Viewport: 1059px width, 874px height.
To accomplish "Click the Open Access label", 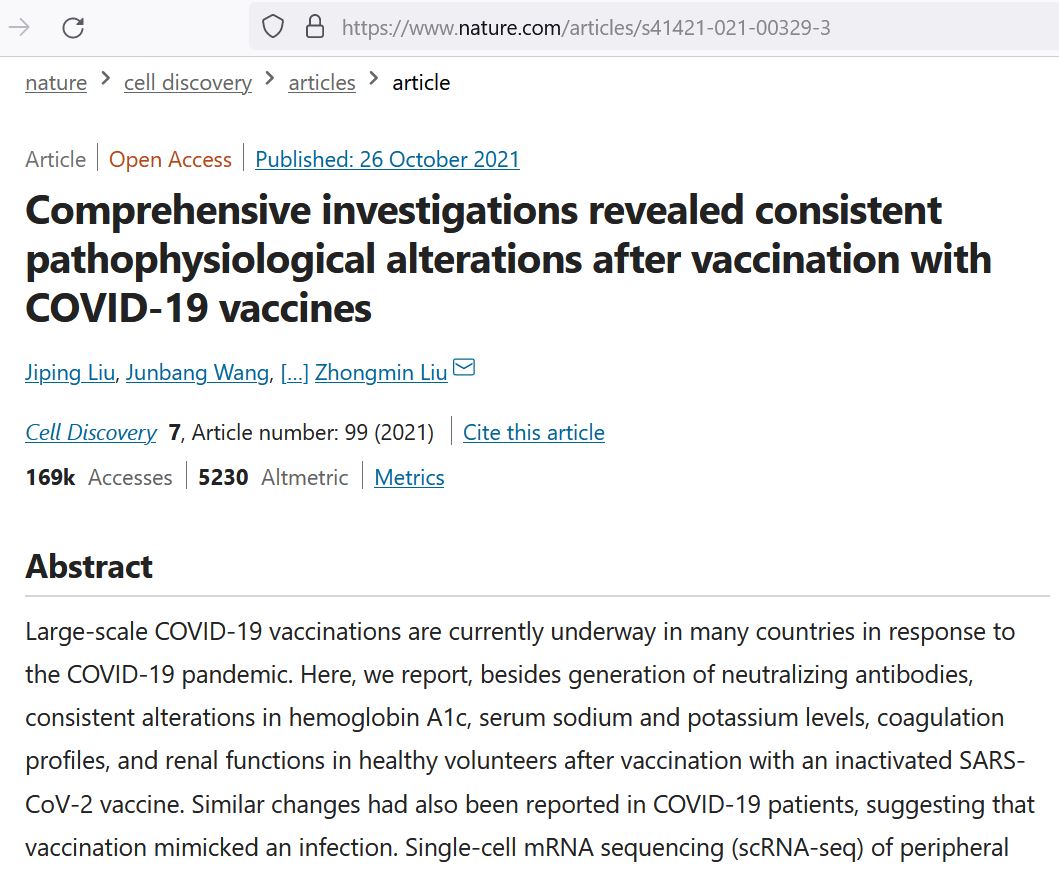I will coord(170,159).
